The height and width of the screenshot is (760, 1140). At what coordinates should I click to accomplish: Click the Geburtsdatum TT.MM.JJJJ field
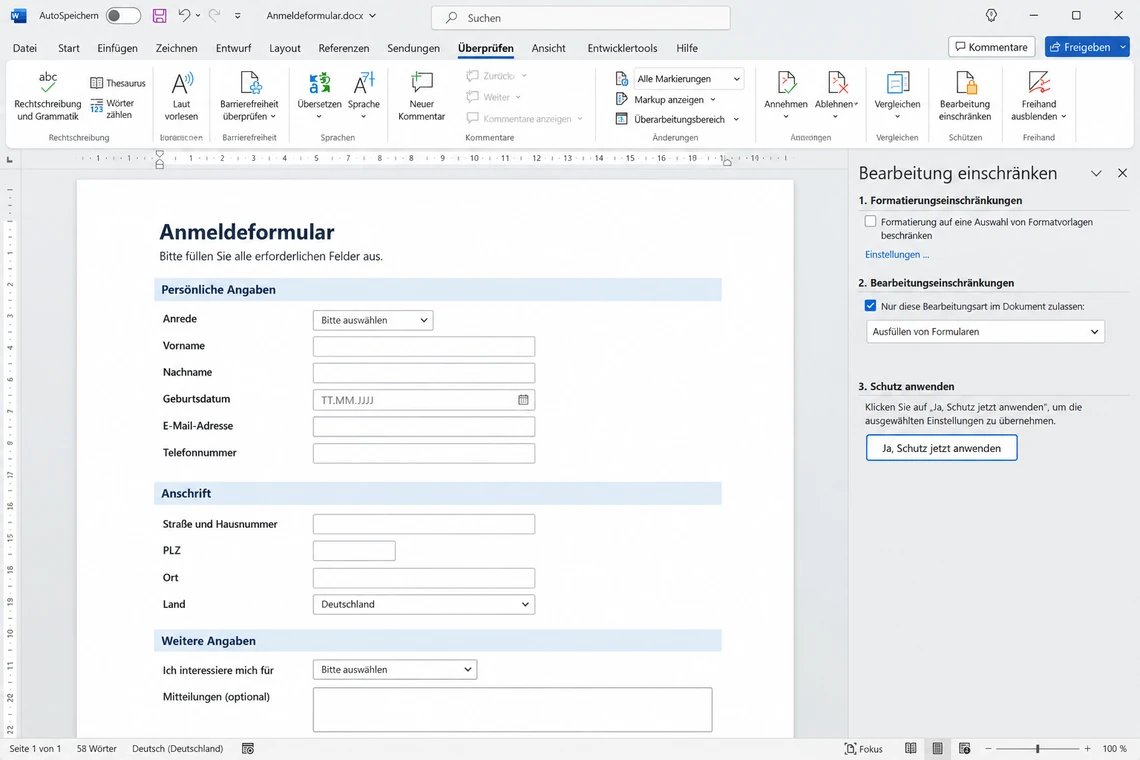pyautogui.click(x=424, y=399)
